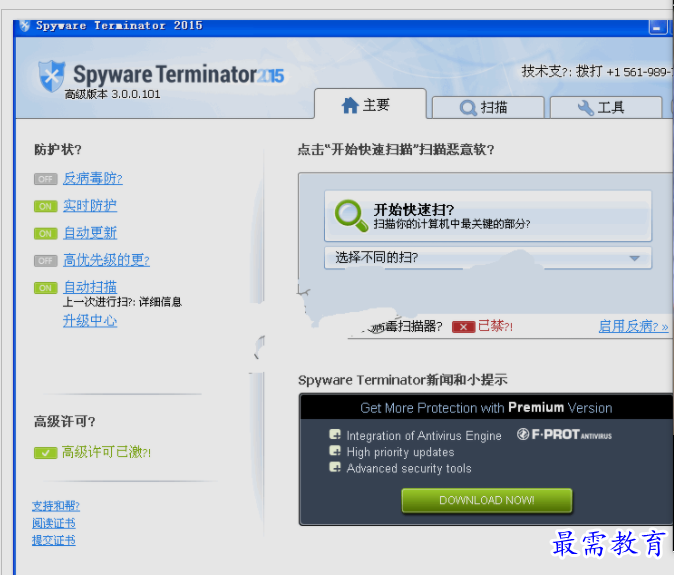The height and width of the screenshot is (575, 674).
Task: Click the Spyware Terminator shield logo
Action: coord(52,76)
